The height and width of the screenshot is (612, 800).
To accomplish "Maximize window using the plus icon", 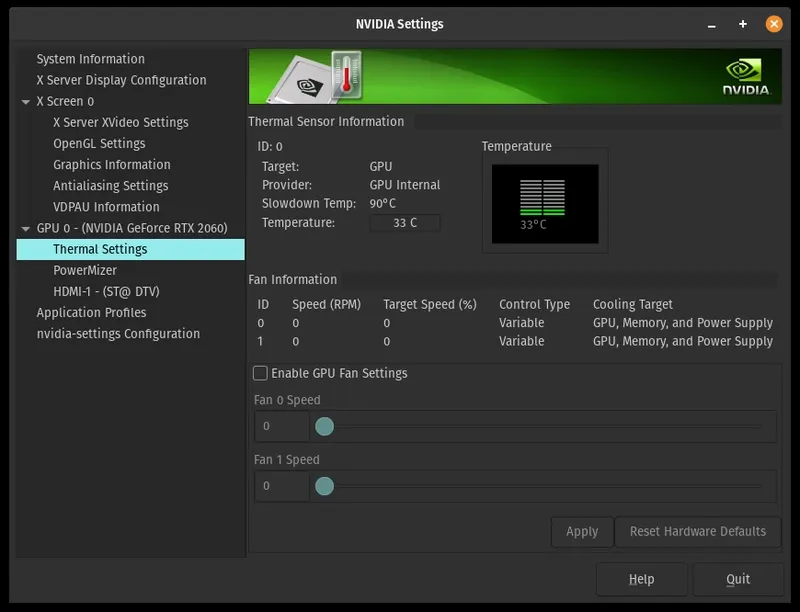I will coord(743,24).
